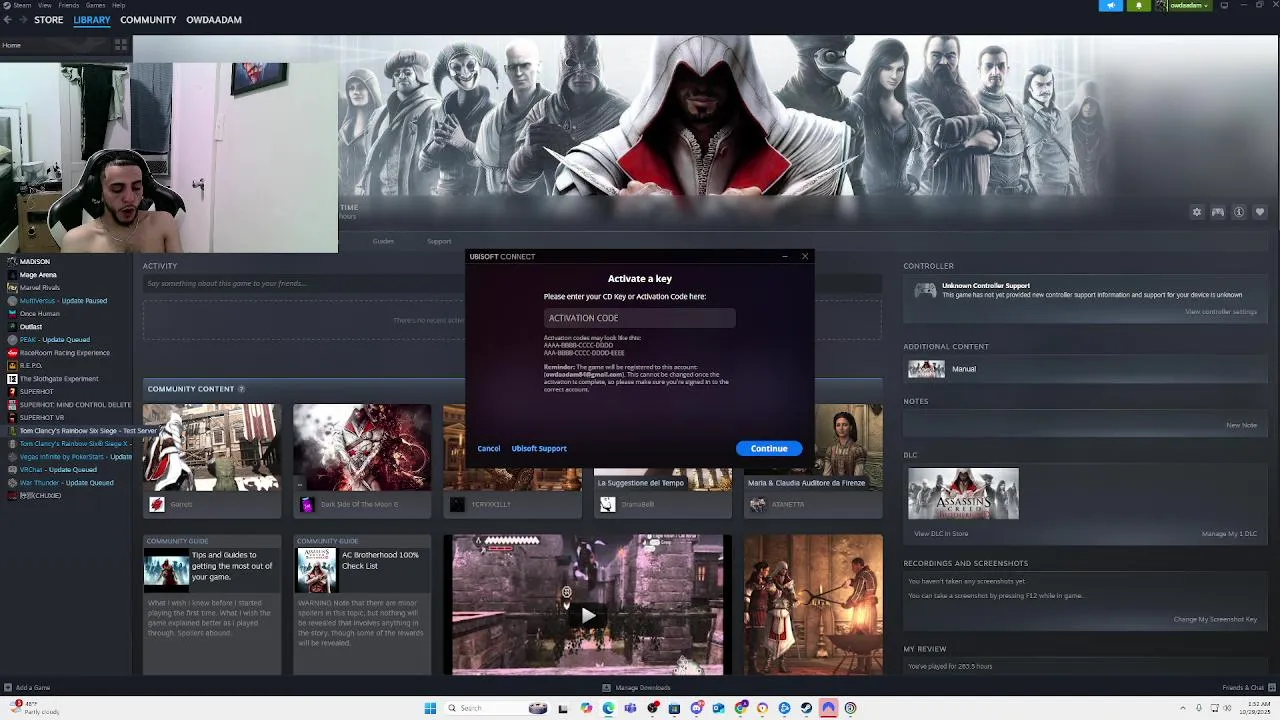Open the game settings gear icon
Screen dimensions: 1280x720
(x=1196, y=212)
